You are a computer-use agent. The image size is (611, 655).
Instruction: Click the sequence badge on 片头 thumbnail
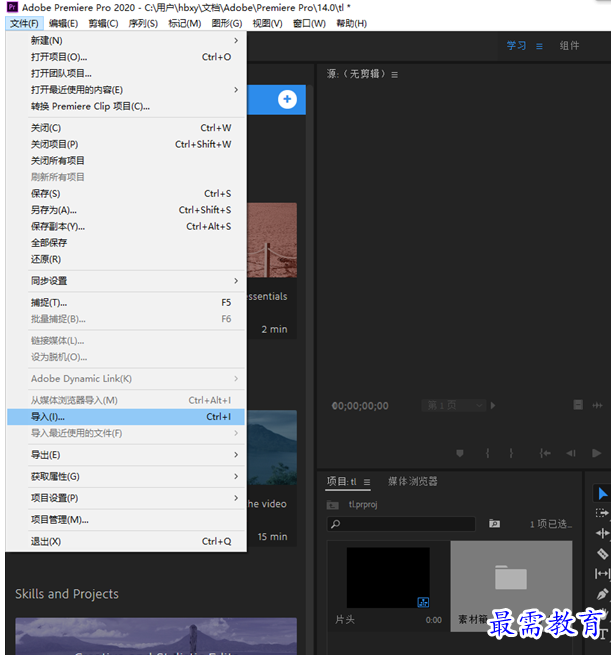point(423,602)
